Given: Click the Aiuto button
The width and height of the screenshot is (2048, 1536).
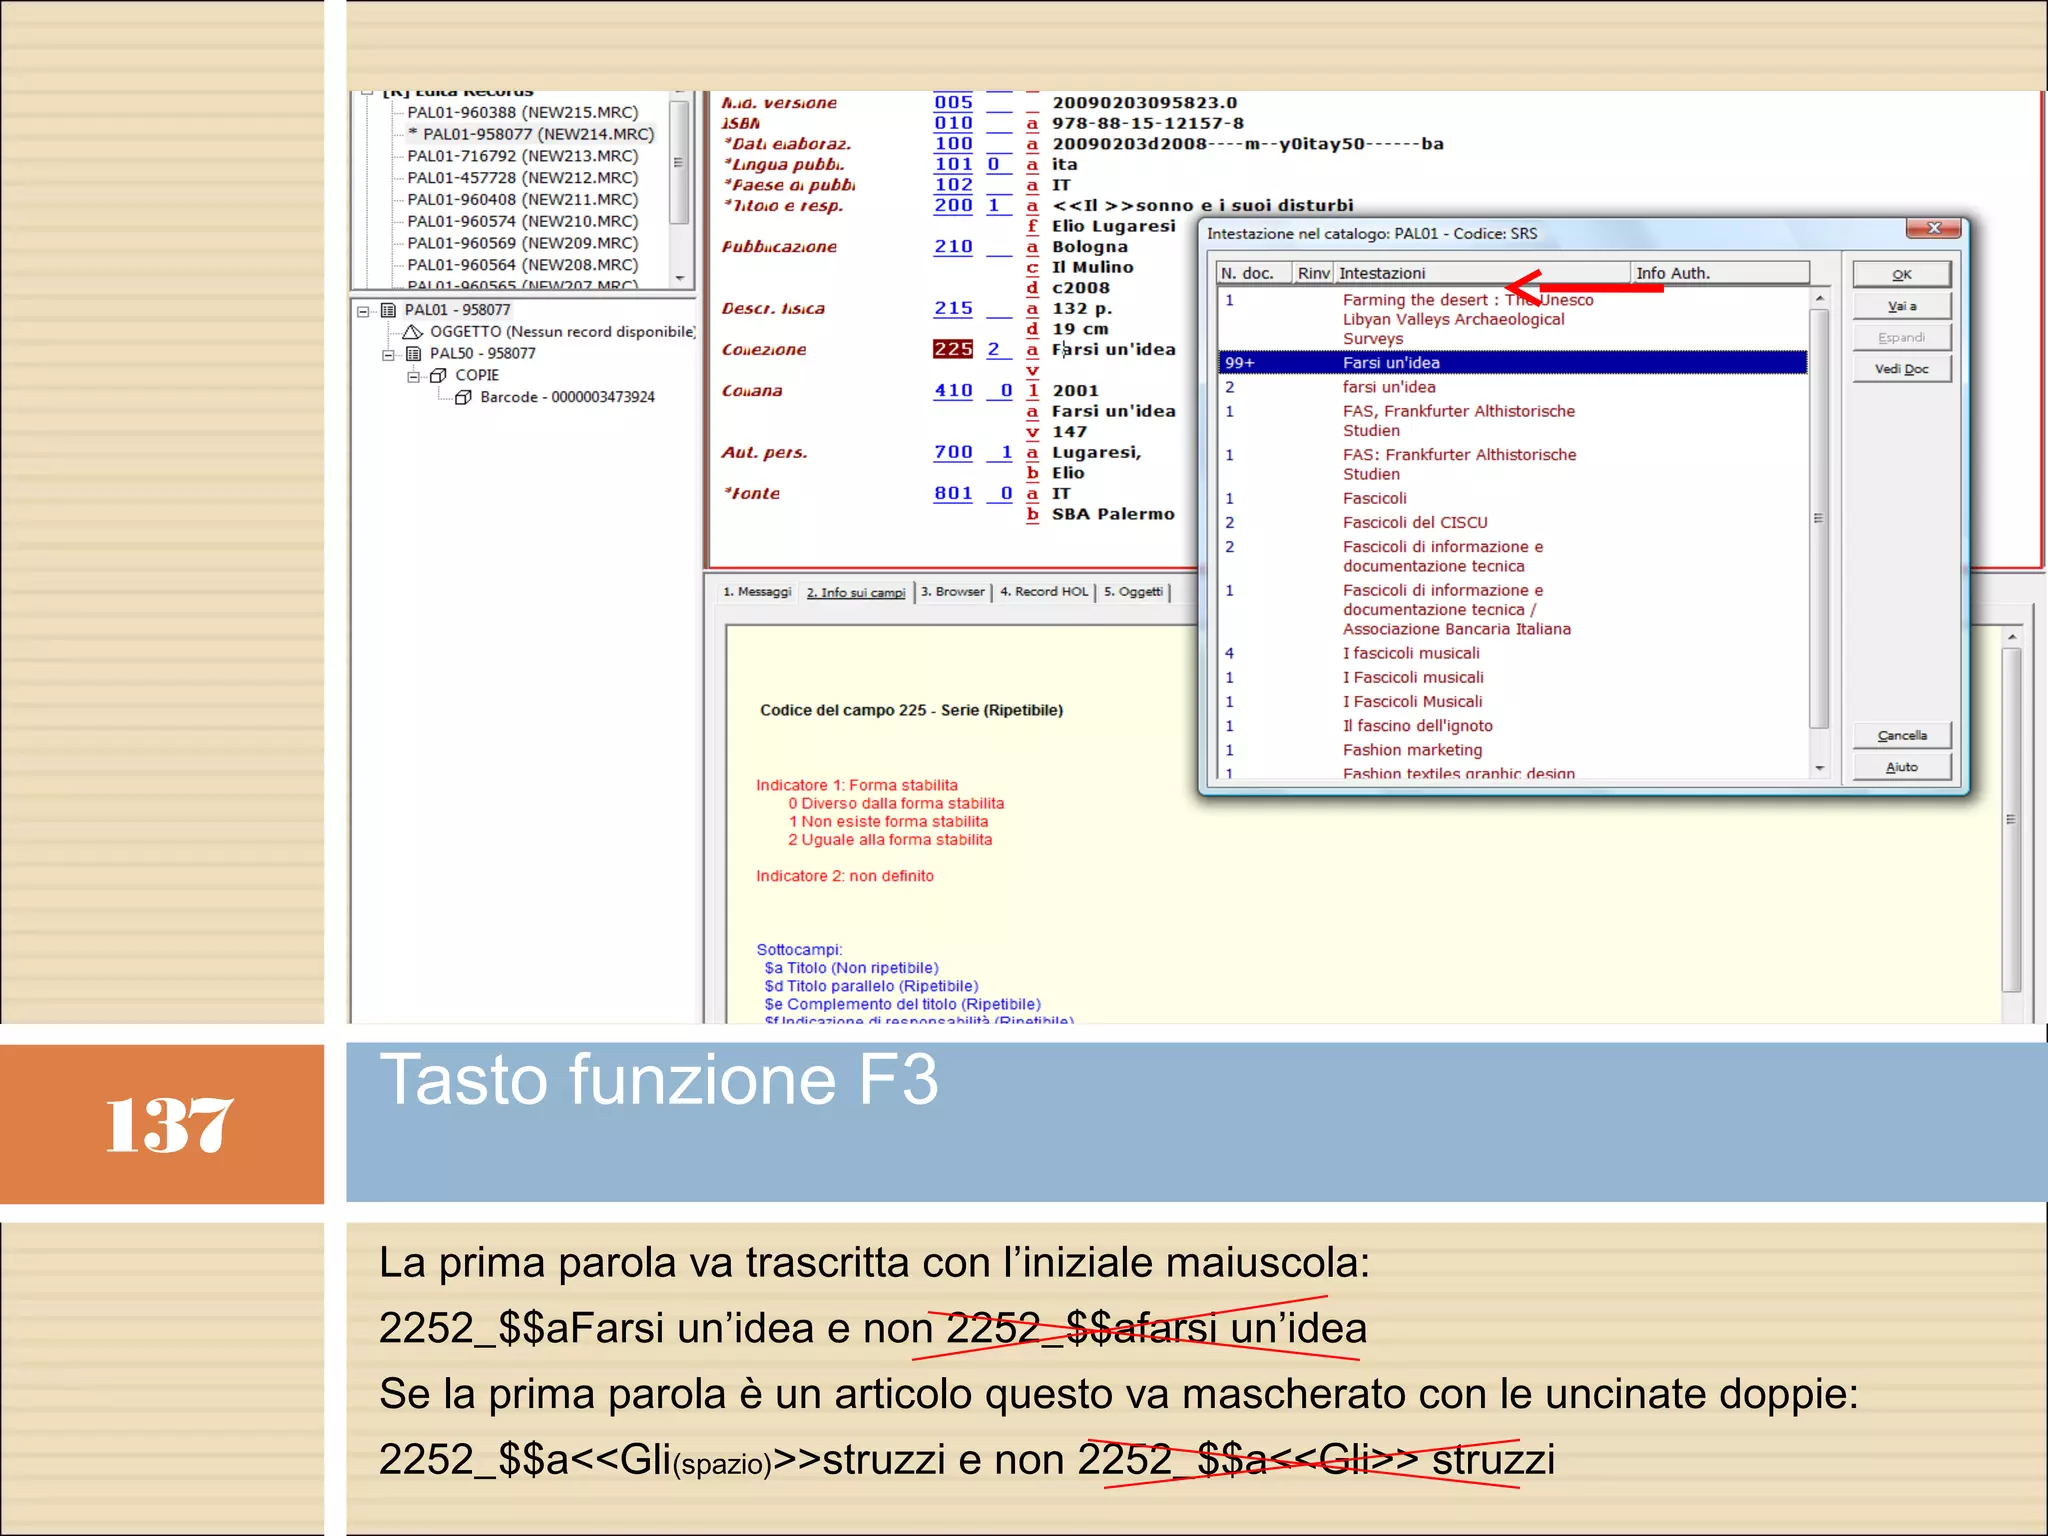Looking at the screenshot, I should click(x=1901, y=767).
